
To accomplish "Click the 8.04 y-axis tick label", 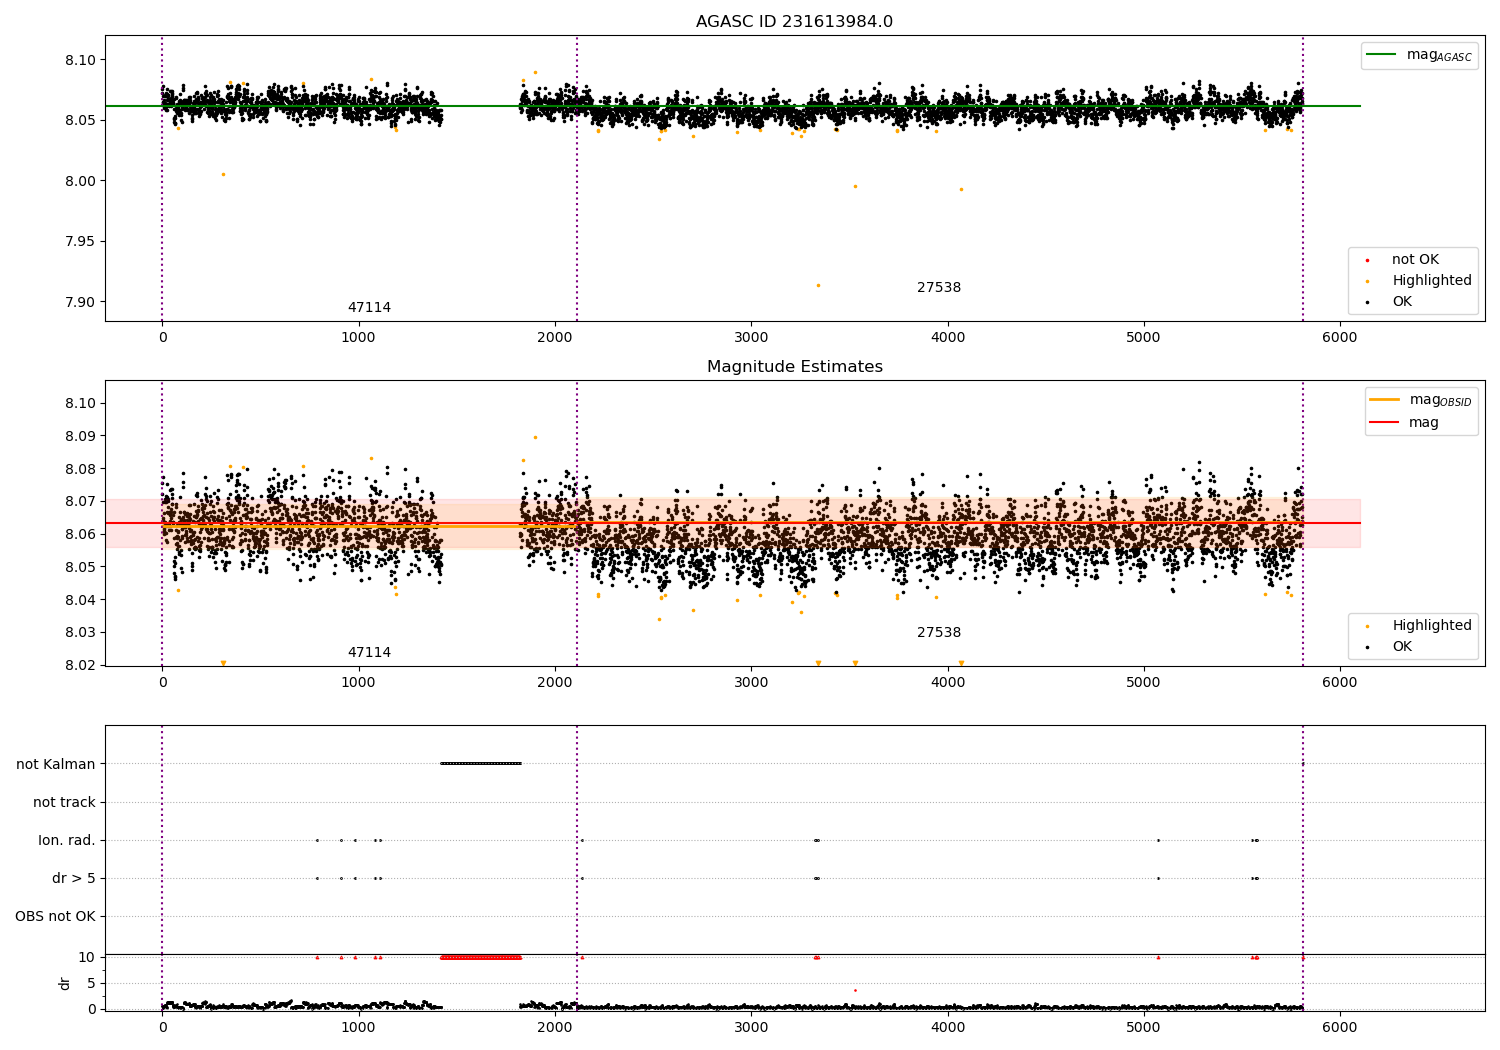I will 81,600.
